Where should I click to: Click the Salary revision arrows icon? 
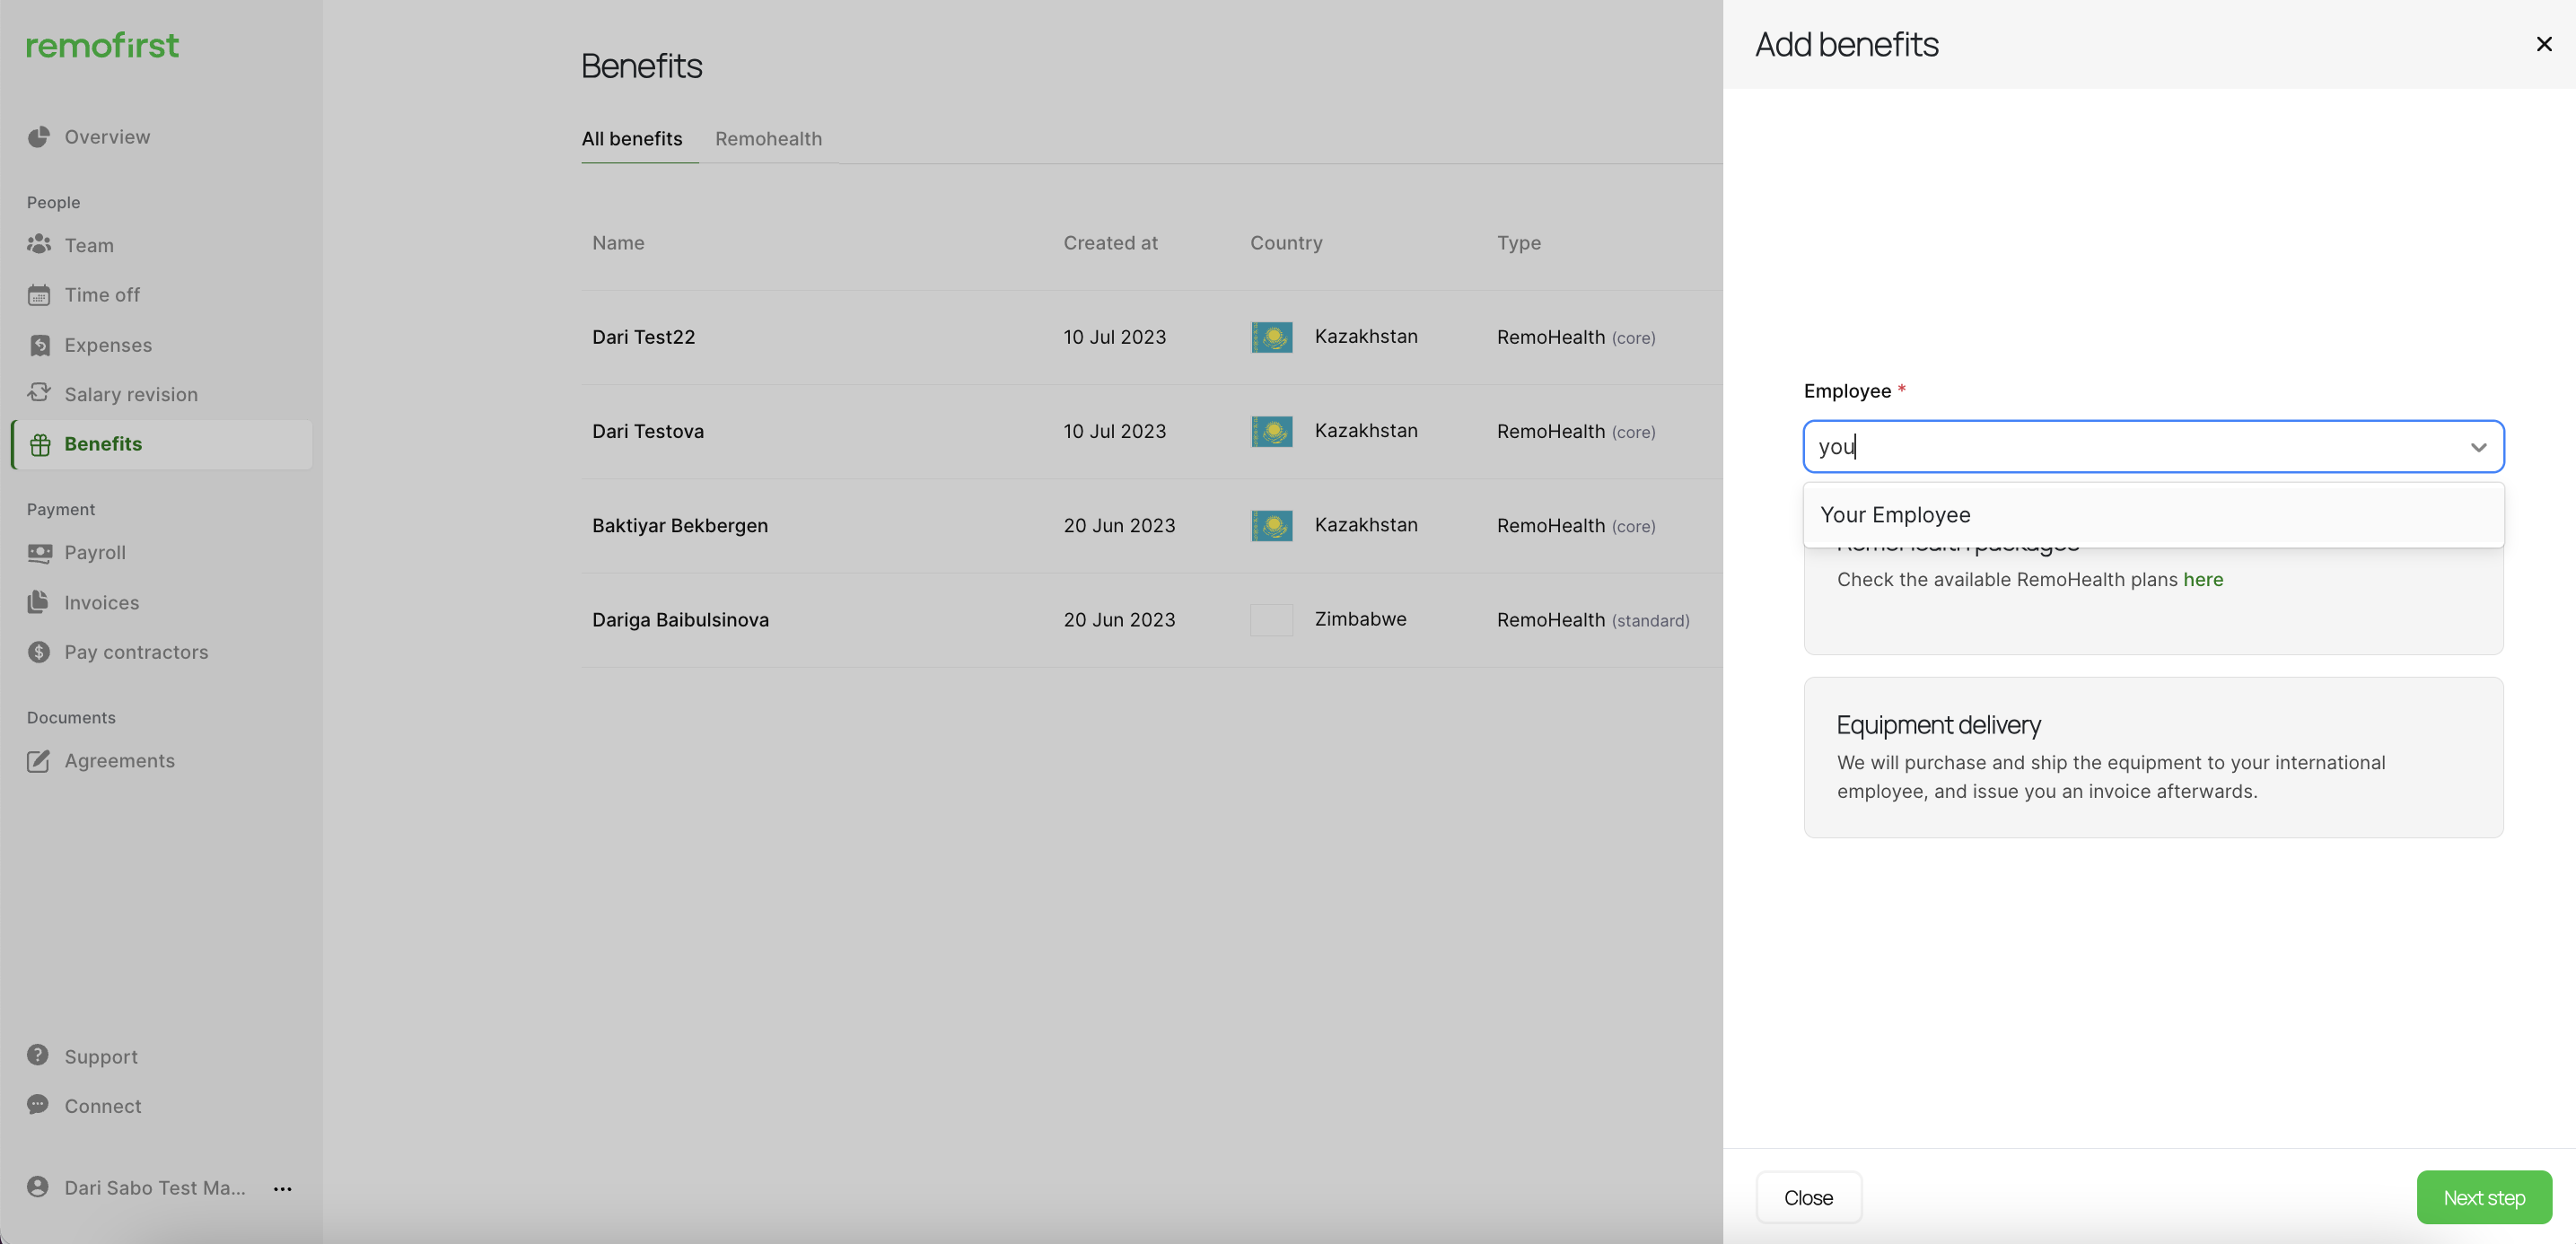[39, 393]
